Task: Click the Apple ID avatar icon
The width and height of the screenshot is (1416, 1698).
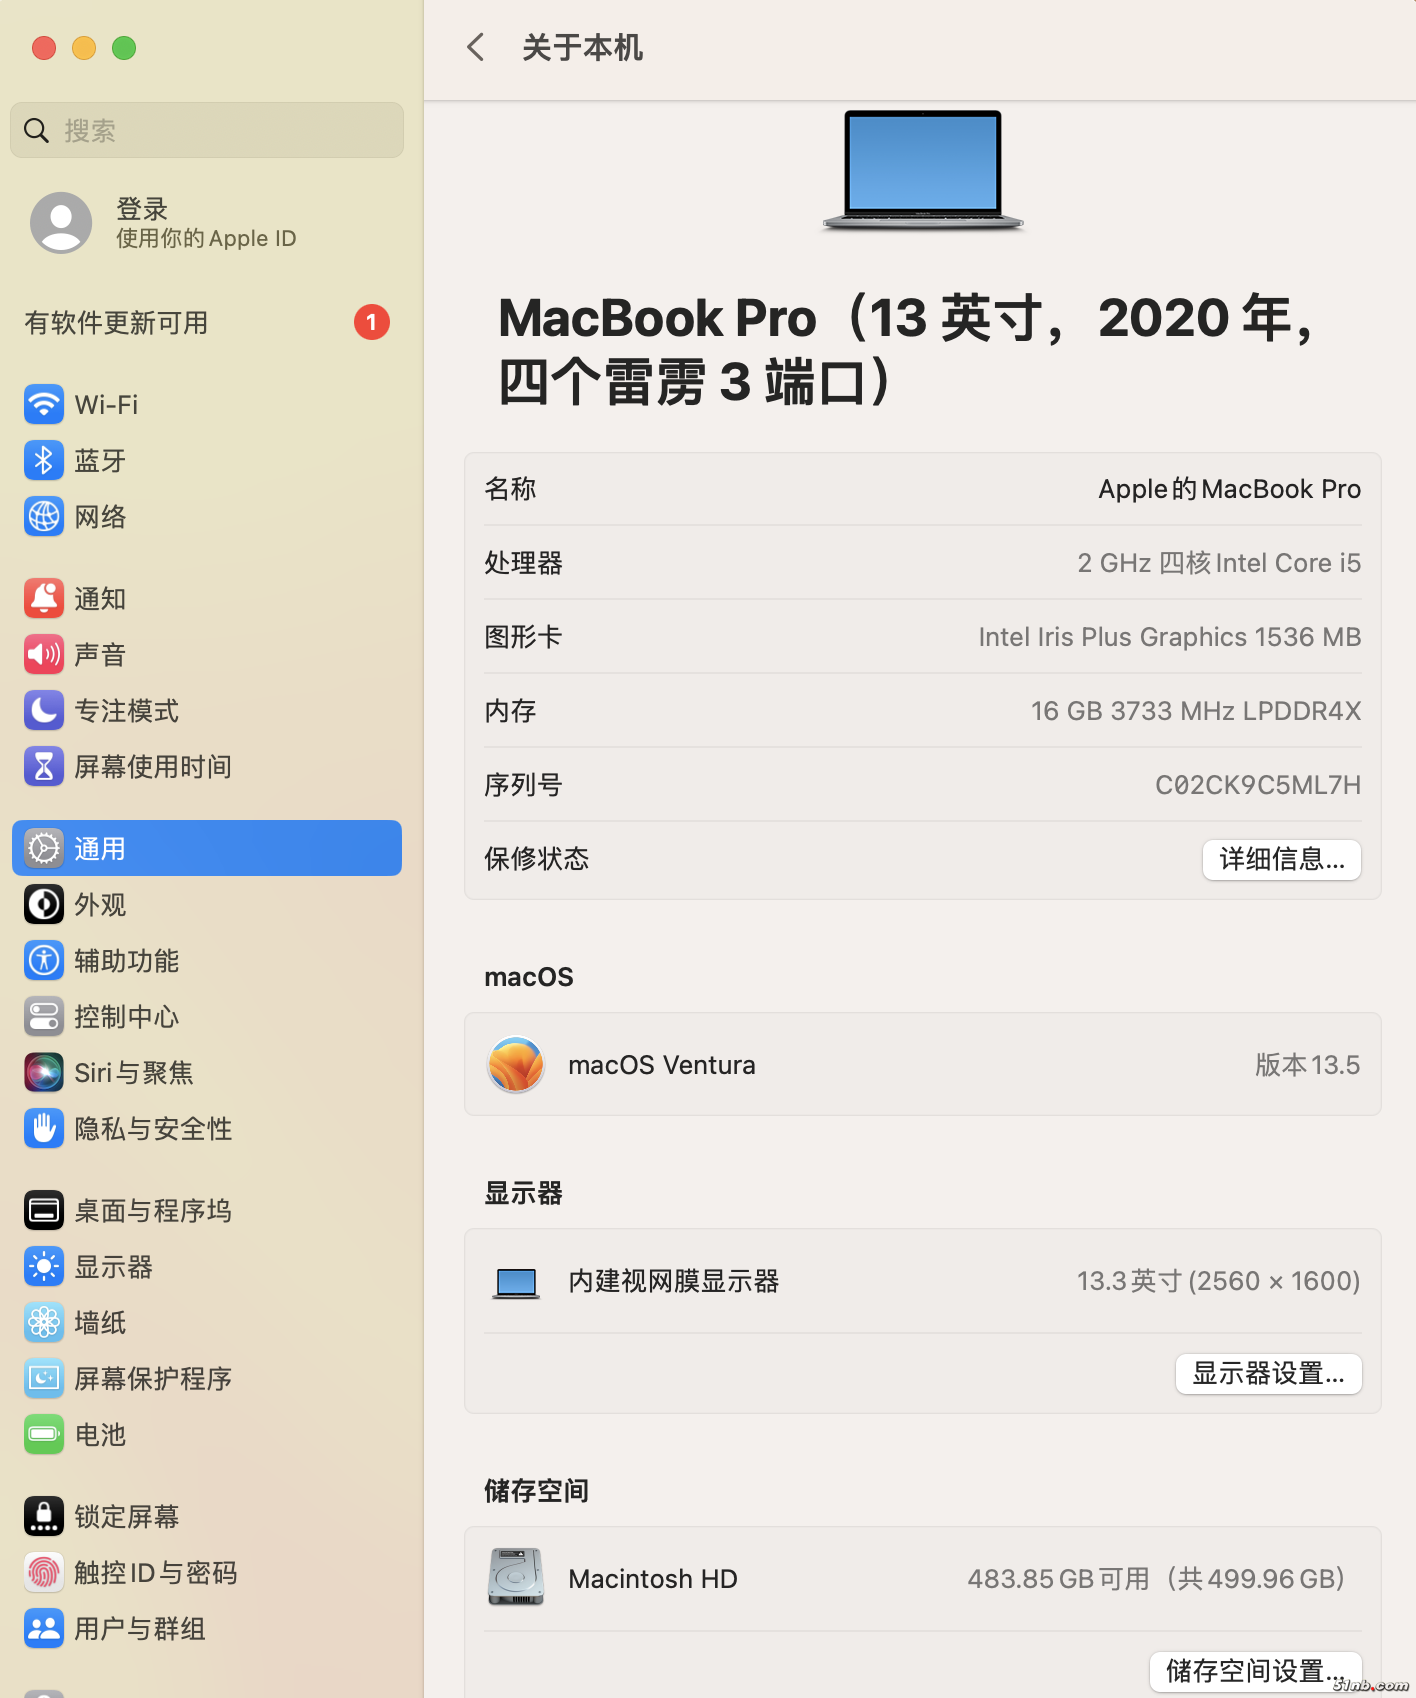Action: coord(61,222)
